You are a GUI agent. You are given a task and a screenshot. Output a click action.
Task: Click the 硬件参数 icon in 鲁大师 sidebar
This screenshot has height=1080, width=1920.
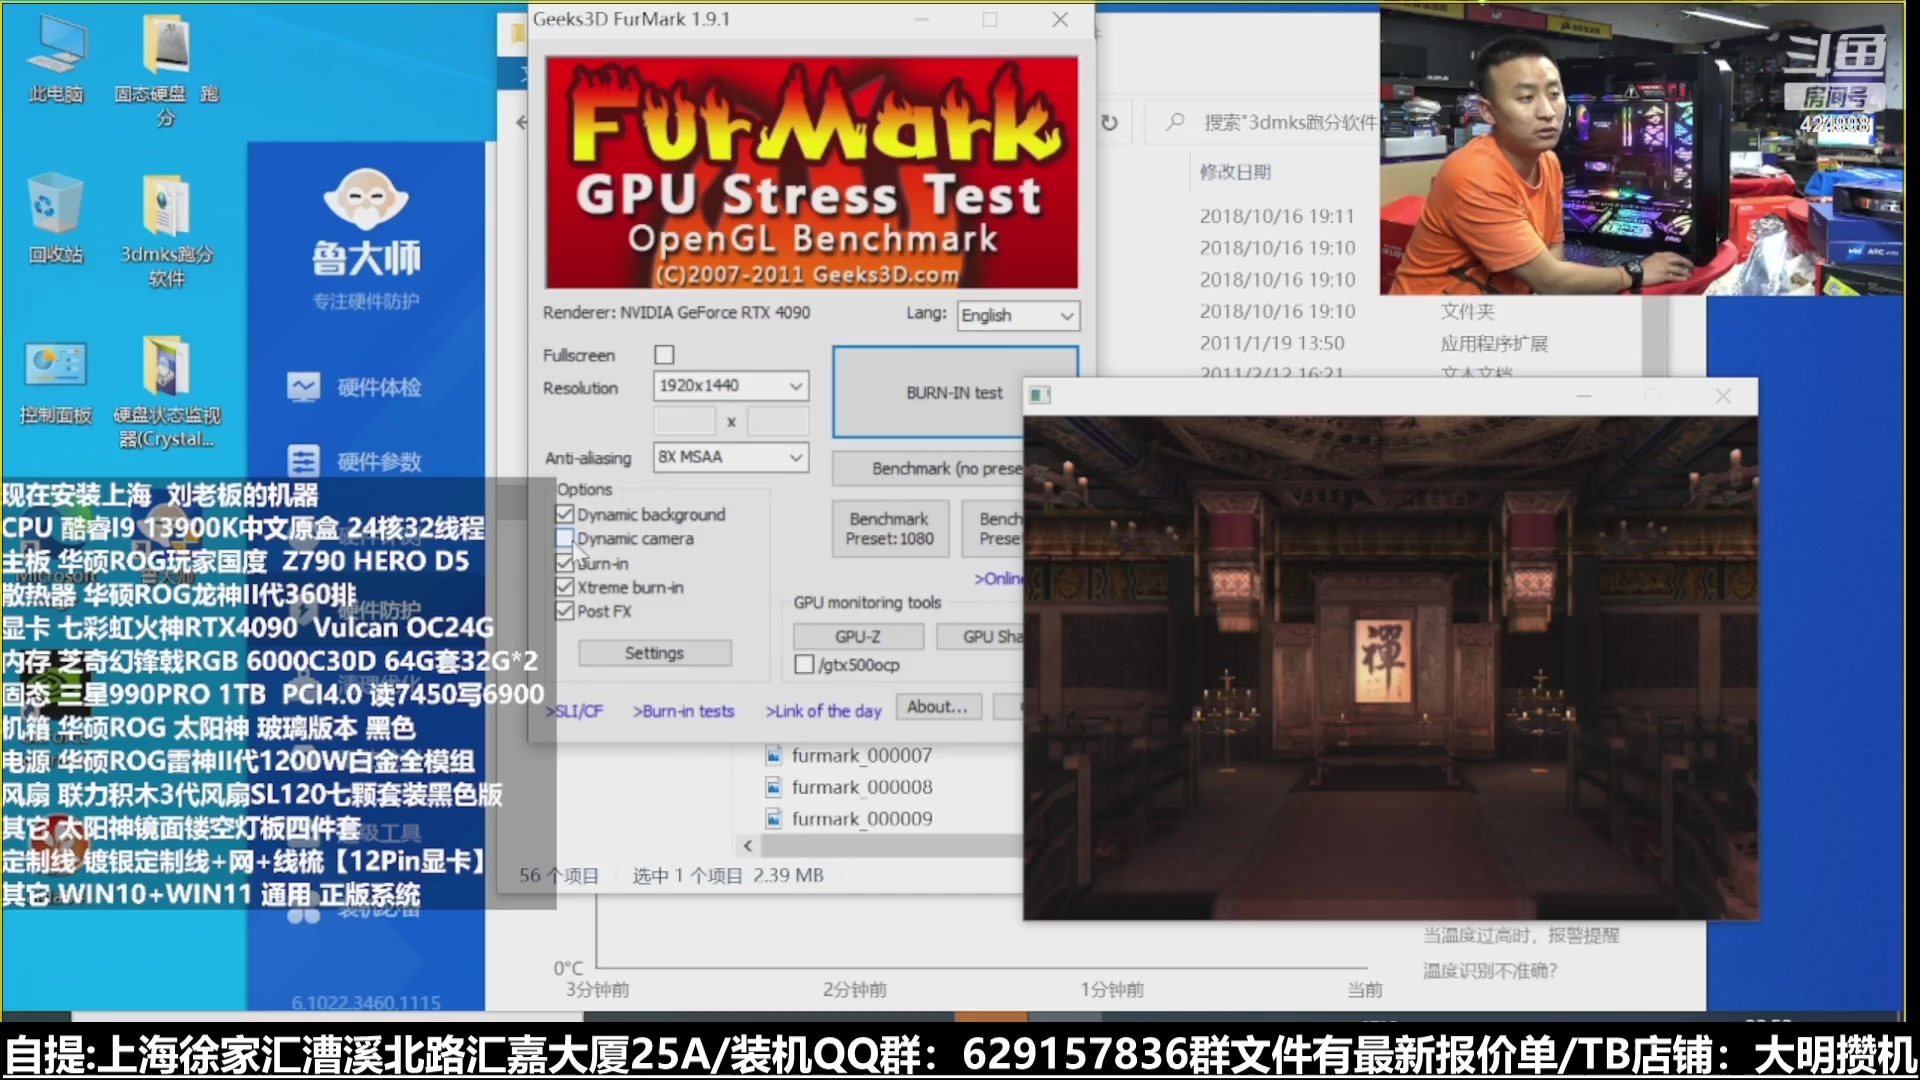pyautogui.click(x=303, y=461)
